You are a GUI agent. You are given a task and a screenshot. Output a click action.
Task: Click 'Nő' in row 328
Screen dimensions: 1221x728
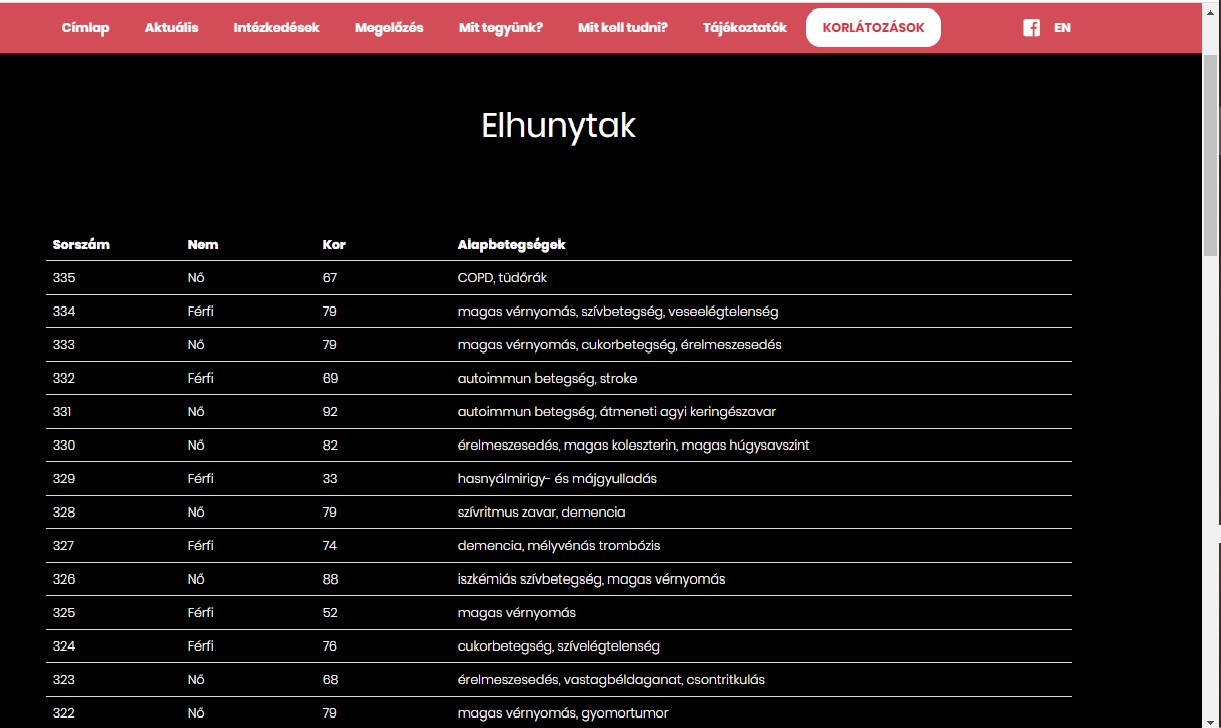pos(196,512)
